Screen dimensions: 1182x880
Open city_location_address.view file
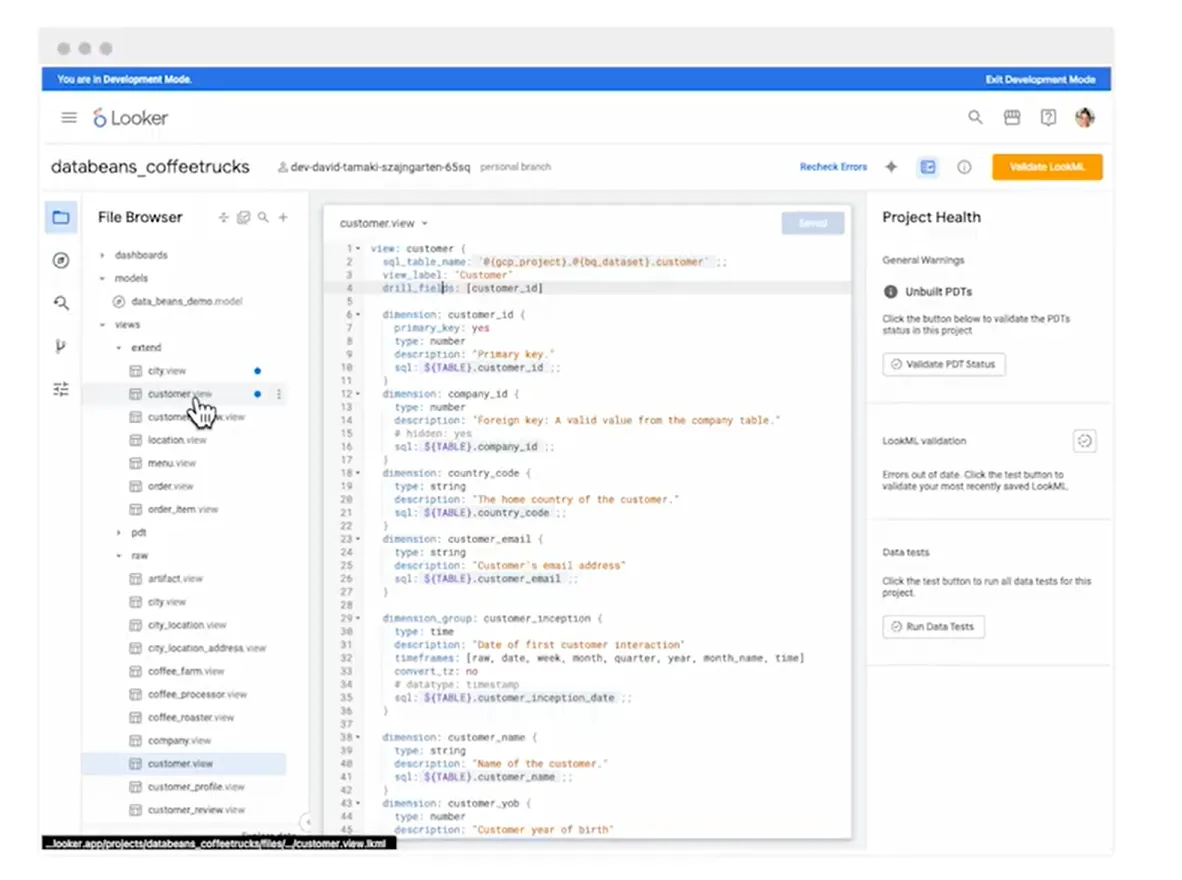(x=207, y=649)
